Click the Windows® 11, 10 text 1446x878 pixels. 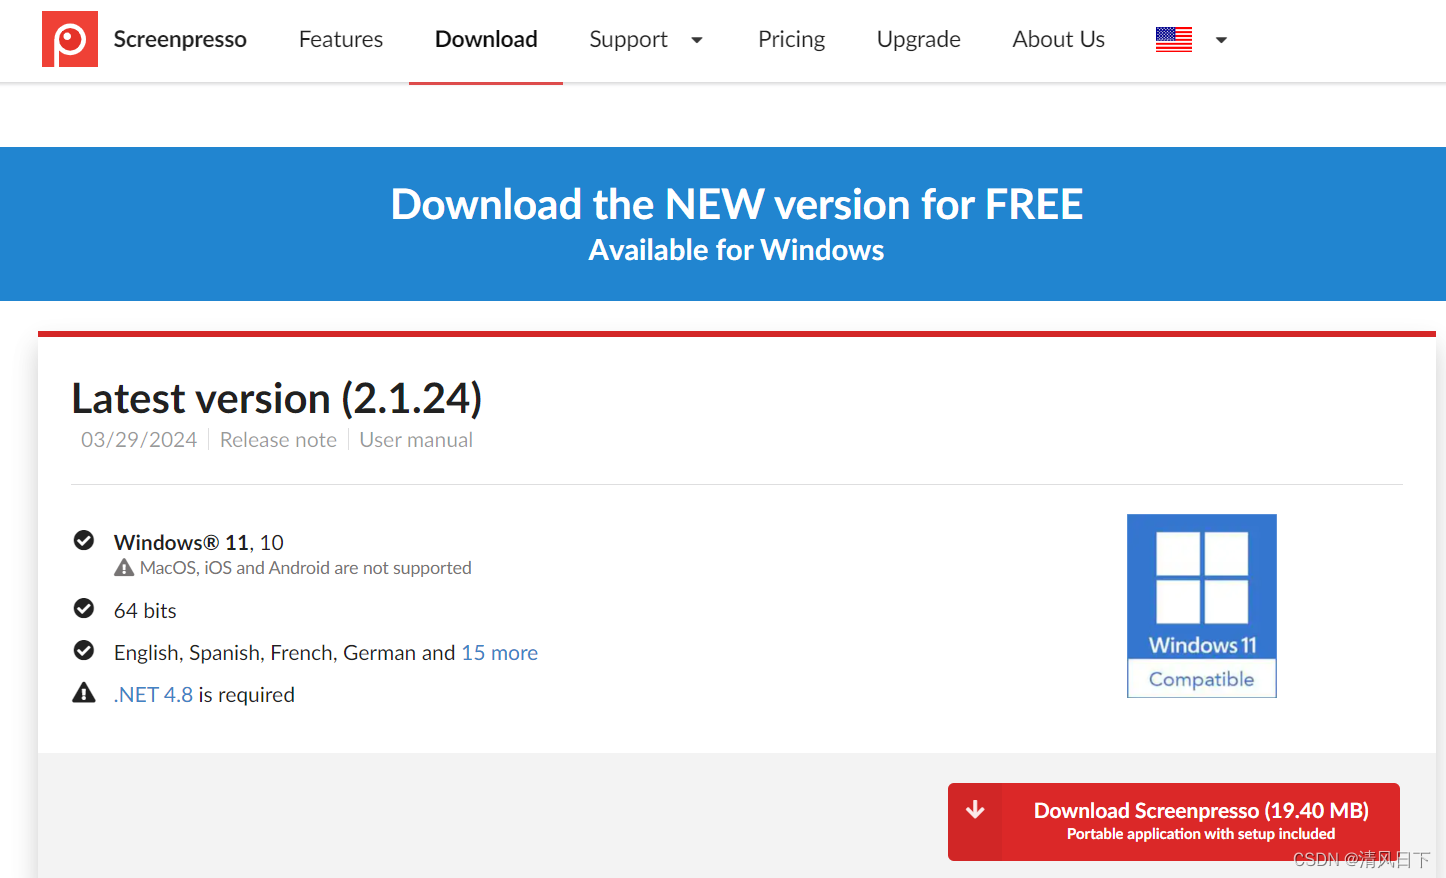pyautogui.click(x=199, y=542)
